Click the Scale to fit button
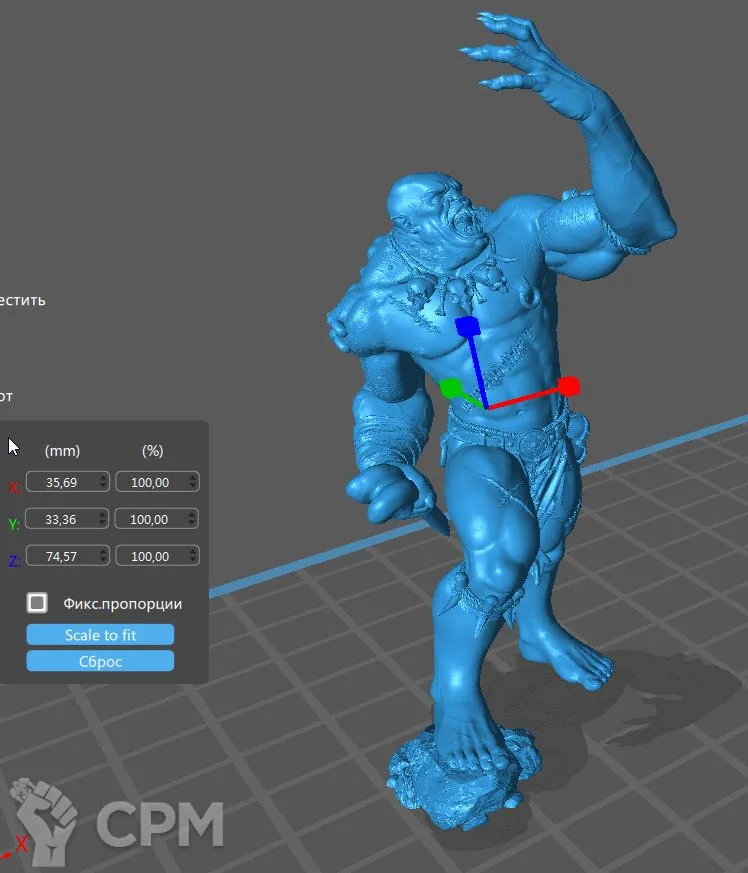 (x=100, y=635)
